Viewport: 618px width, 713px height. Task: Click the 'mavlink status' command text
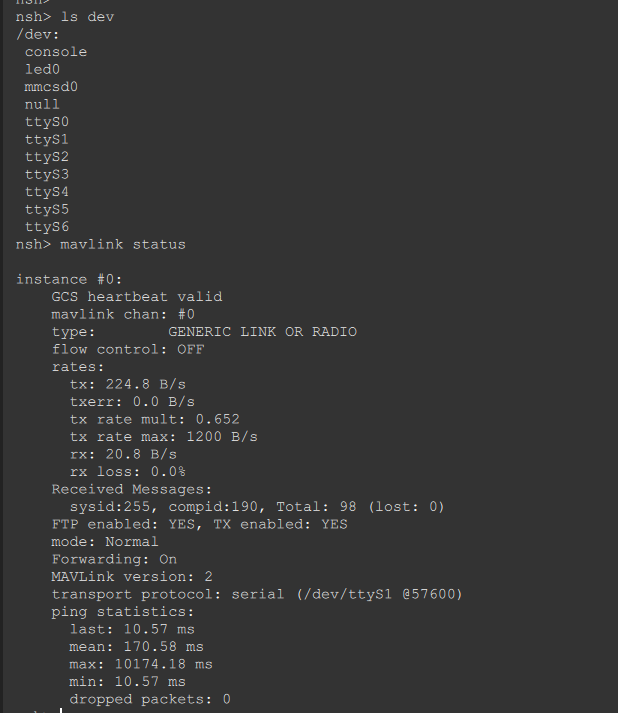122,244
